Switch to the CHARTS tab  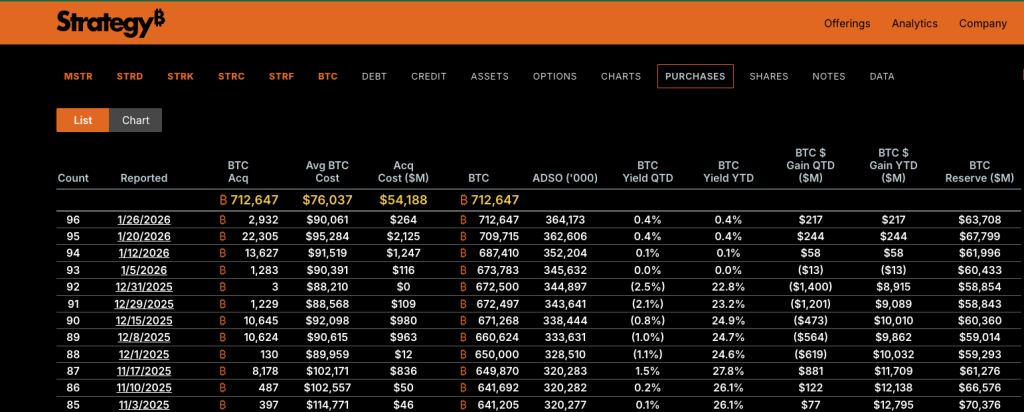click(x=621, y=76)
